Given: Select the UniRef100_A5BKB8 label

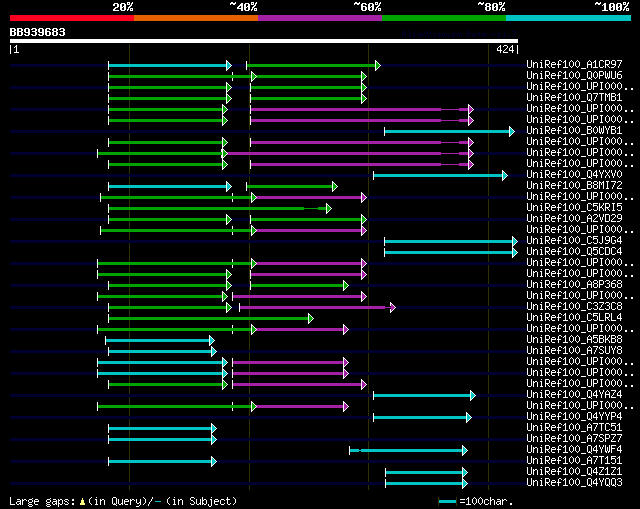Looking at the screenshot, I should [x=574, y=340].
